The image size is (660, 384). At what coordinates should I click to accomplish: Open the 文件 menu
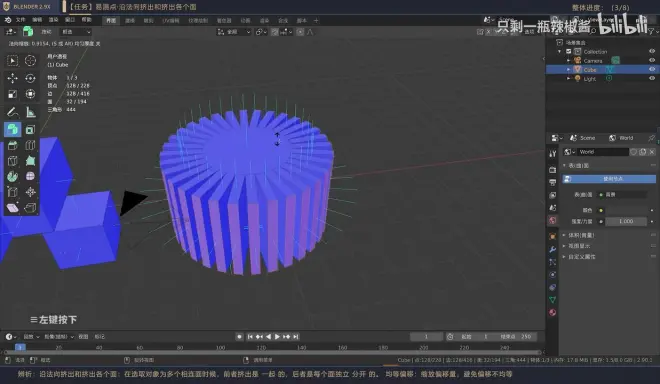21,20
